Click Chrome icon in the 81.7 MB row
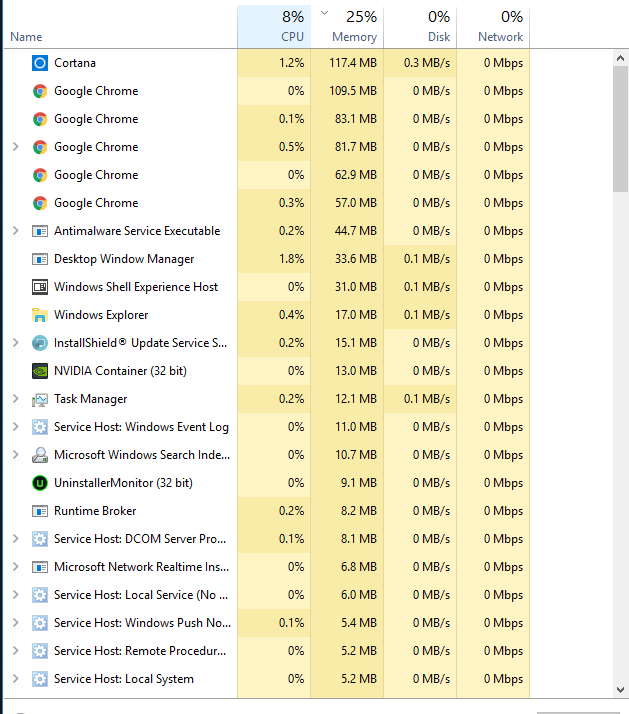The width and height of the screenshot is (629, 714). pyautogui.click(x=40, y=147)
